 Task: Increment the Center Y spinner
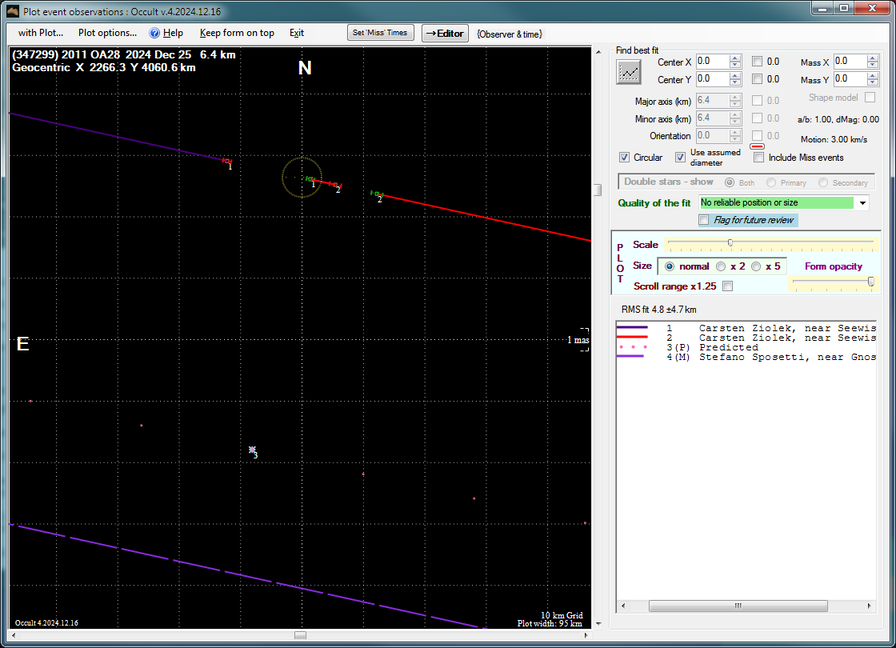click(735, 75)
